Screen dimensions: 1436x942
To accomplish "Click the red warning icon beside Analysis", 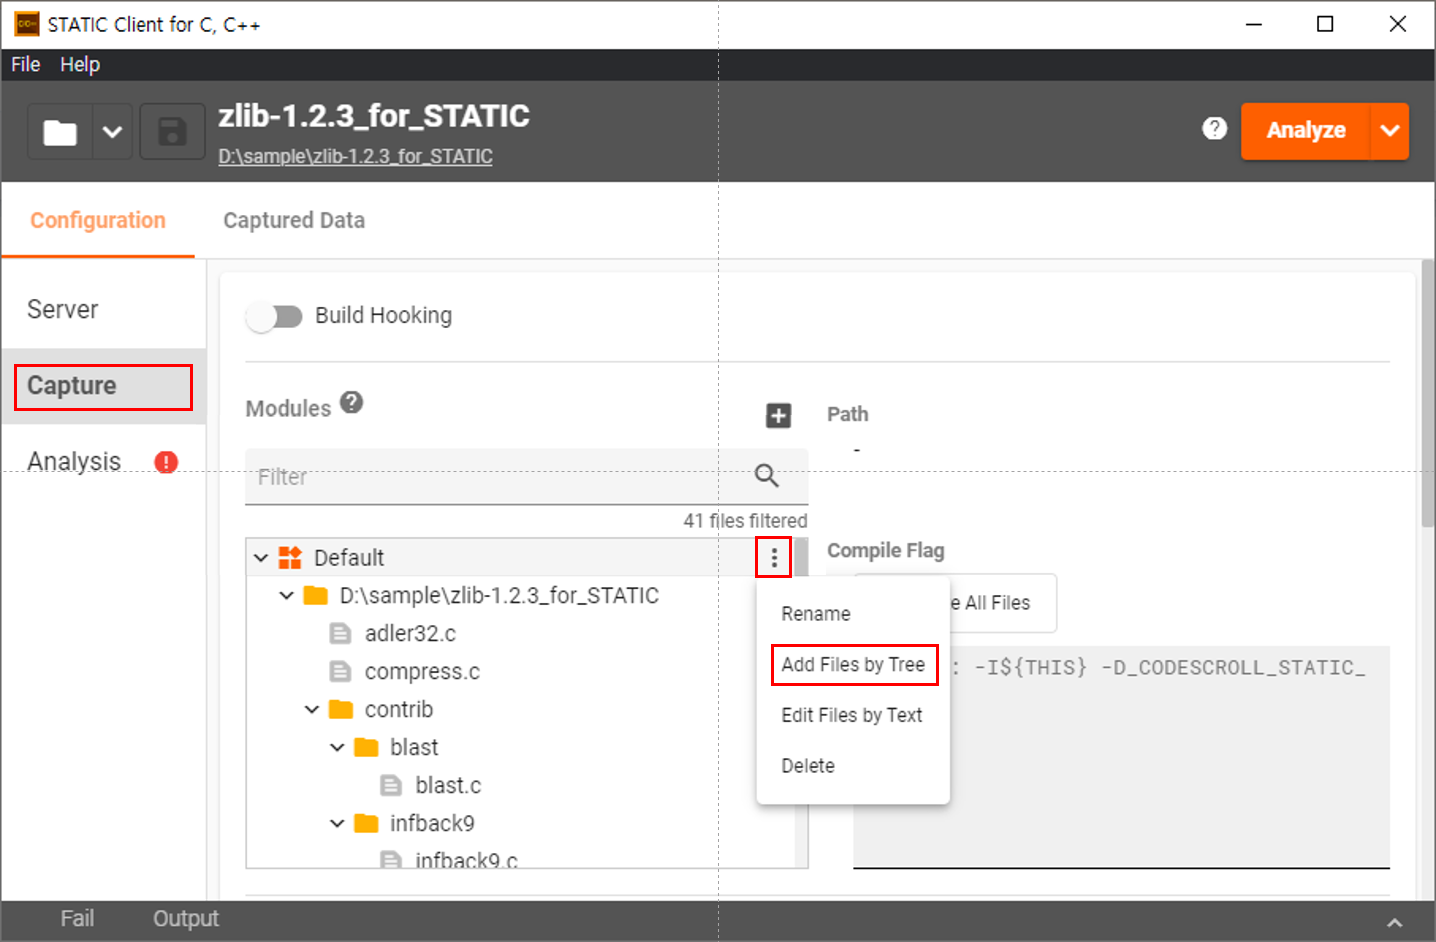I will pyautogui.click(x=166, y=462).
